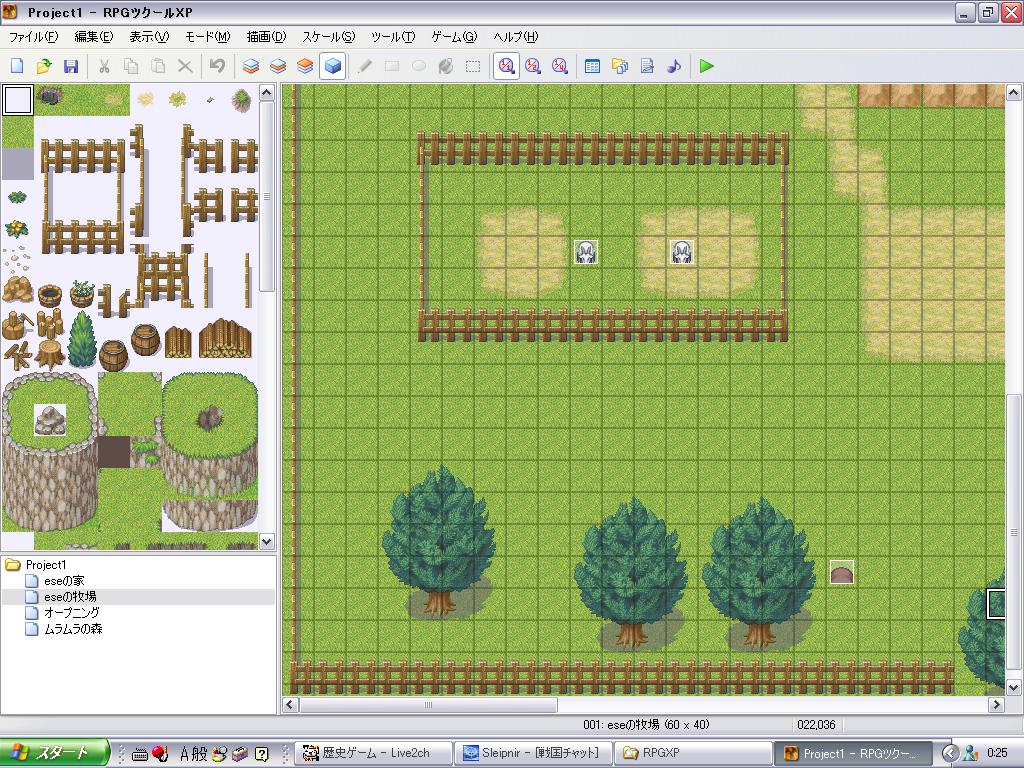This screenshot has height=768, width=1024.
Task: Select the Ellipse drawing tool
Action: (419, 66)
